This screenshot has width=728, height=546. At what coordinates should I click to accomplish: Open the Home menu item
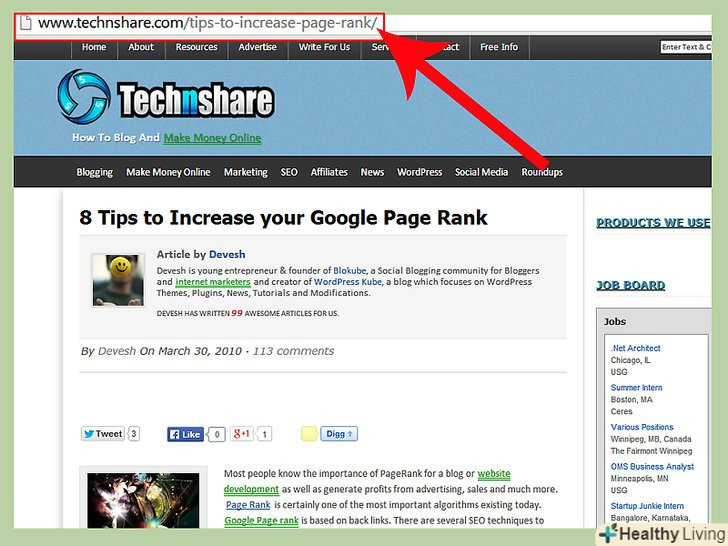tap(94, 47)
